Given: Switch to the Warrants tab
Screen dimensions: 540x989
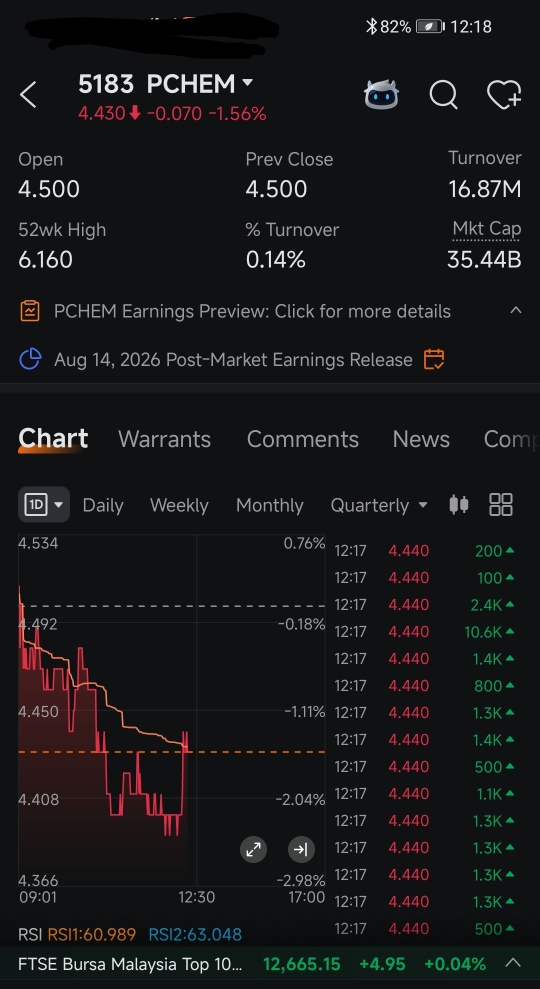Looking at the screenshot, I should coord(165,439).
